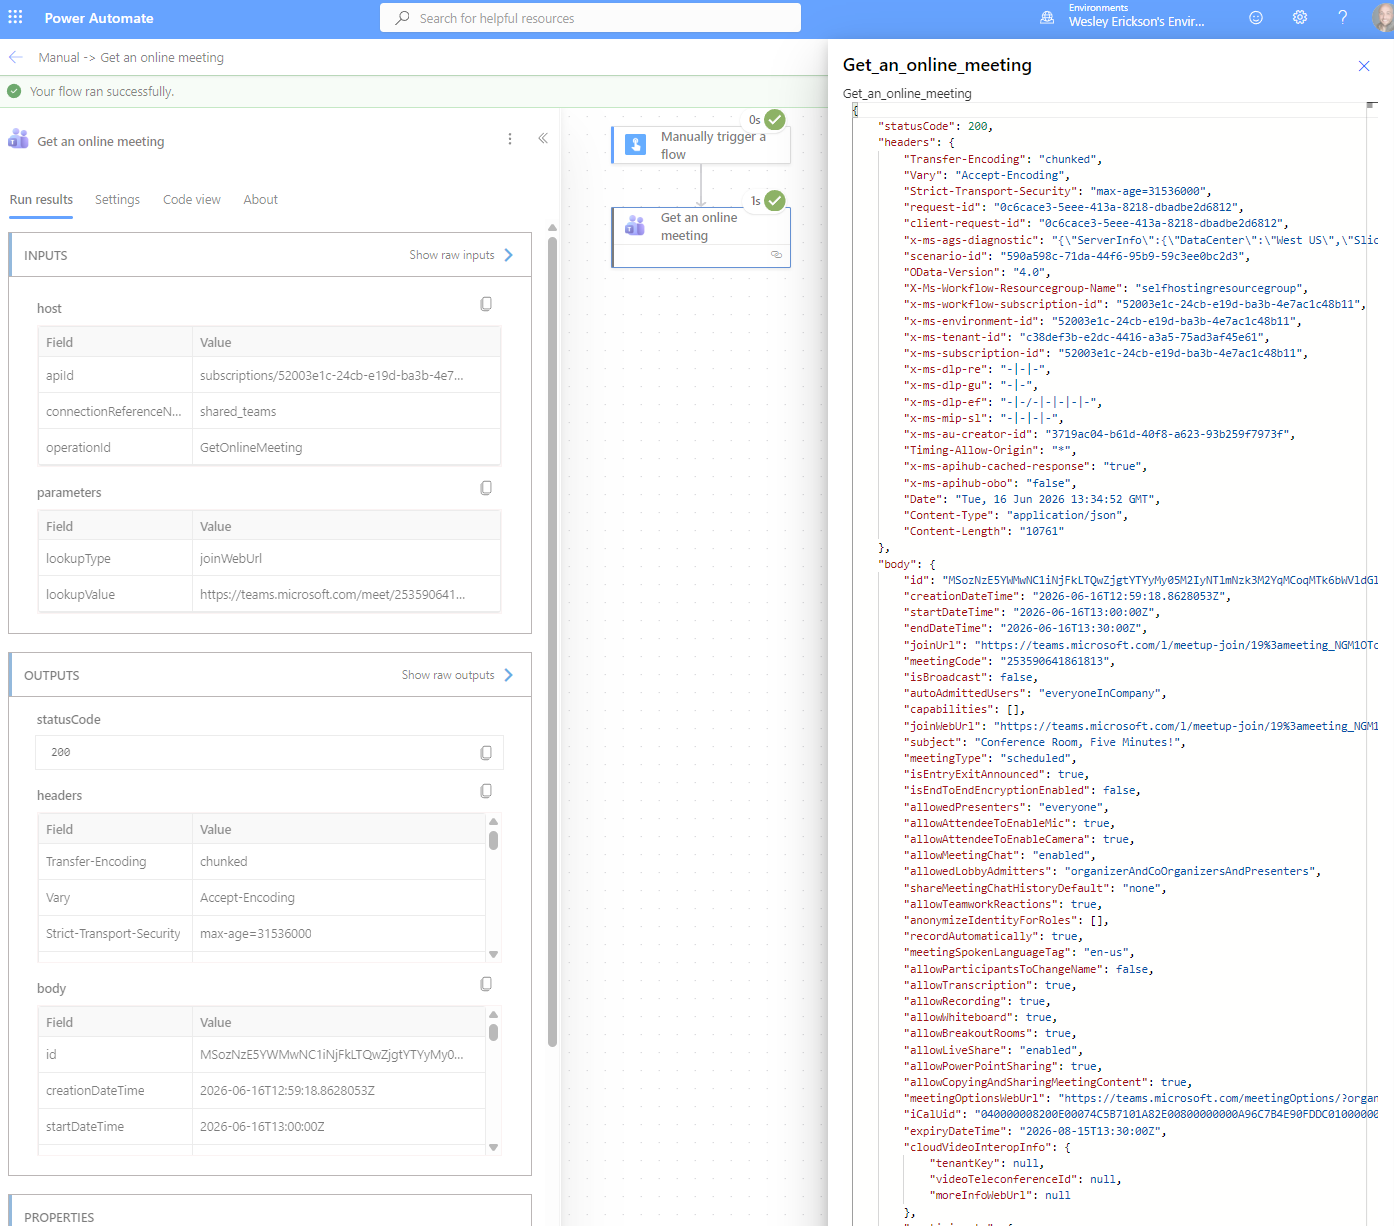
Task: Open the user profile avatar
Action: pos(1384,18)
